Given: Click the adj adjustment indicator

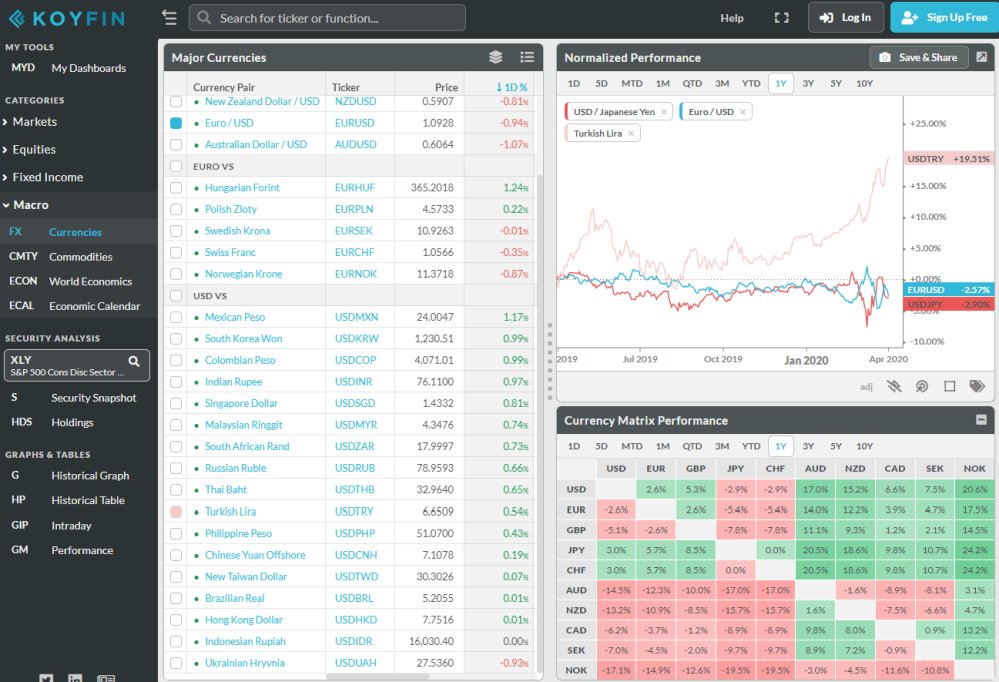Looking at the screenshot, I should click(x=866, y=387).
